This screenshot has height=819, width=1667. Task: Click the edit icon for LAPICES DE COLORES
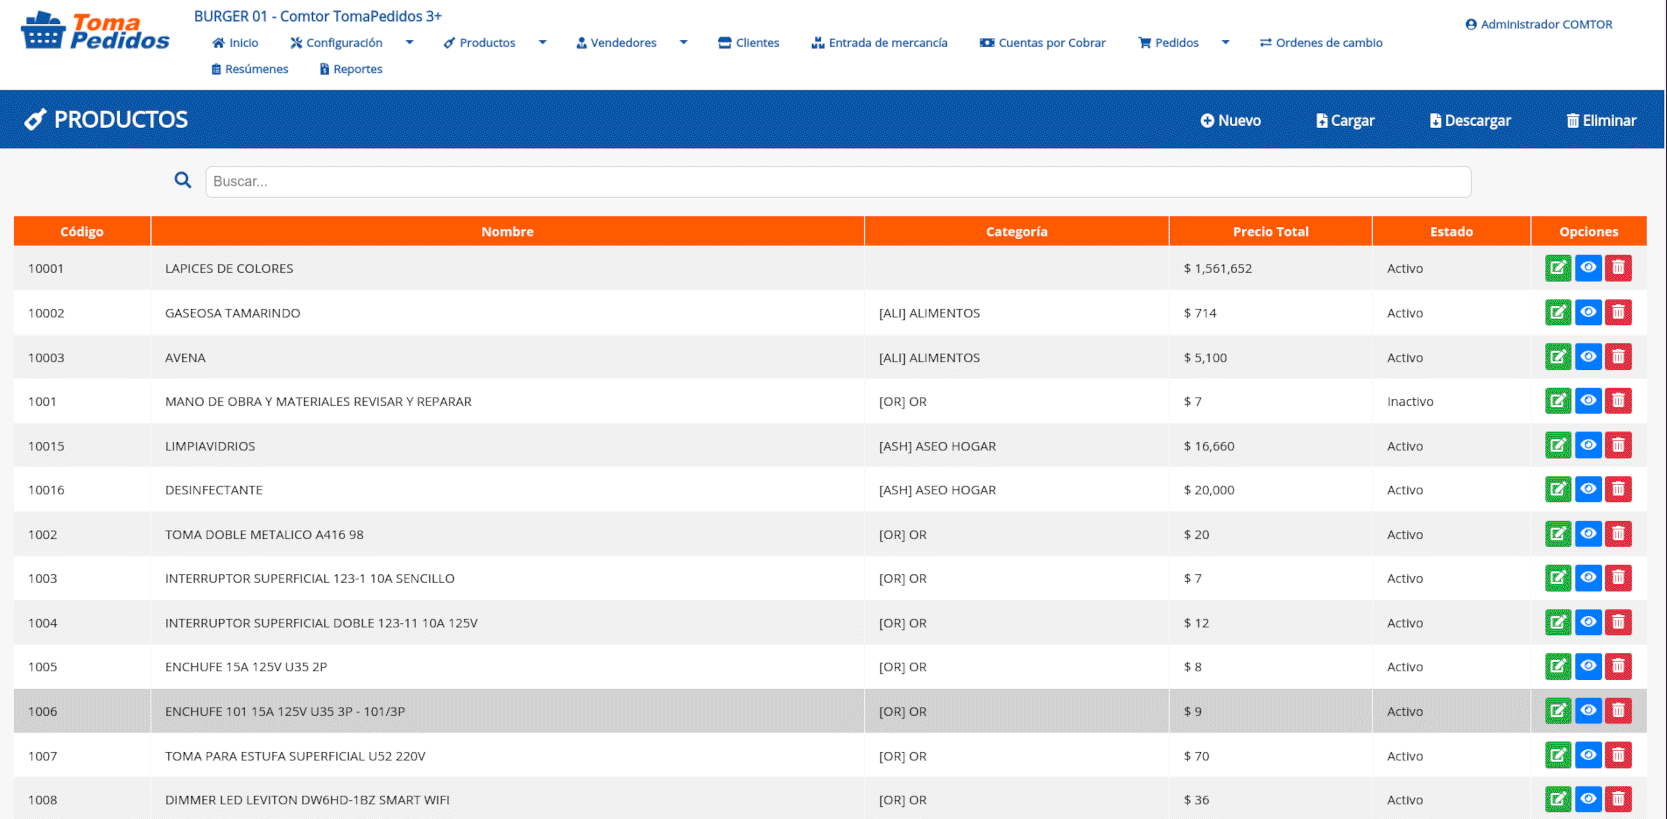click(1558, 268)
